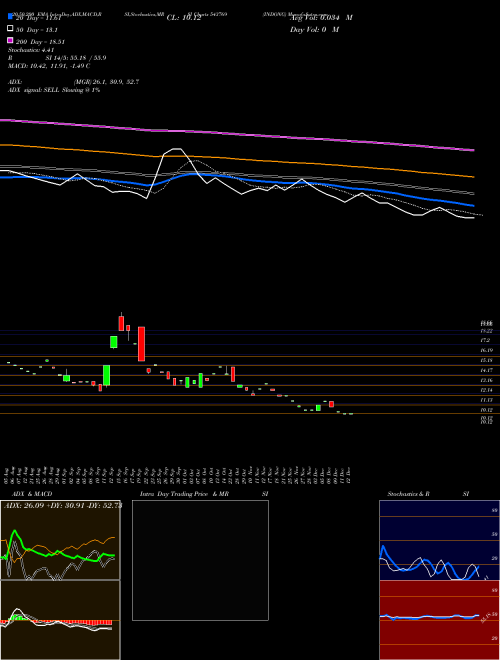The image size is (500, 660).
Task: Click the 13.16 price axis label
Action: coord(487,380)
